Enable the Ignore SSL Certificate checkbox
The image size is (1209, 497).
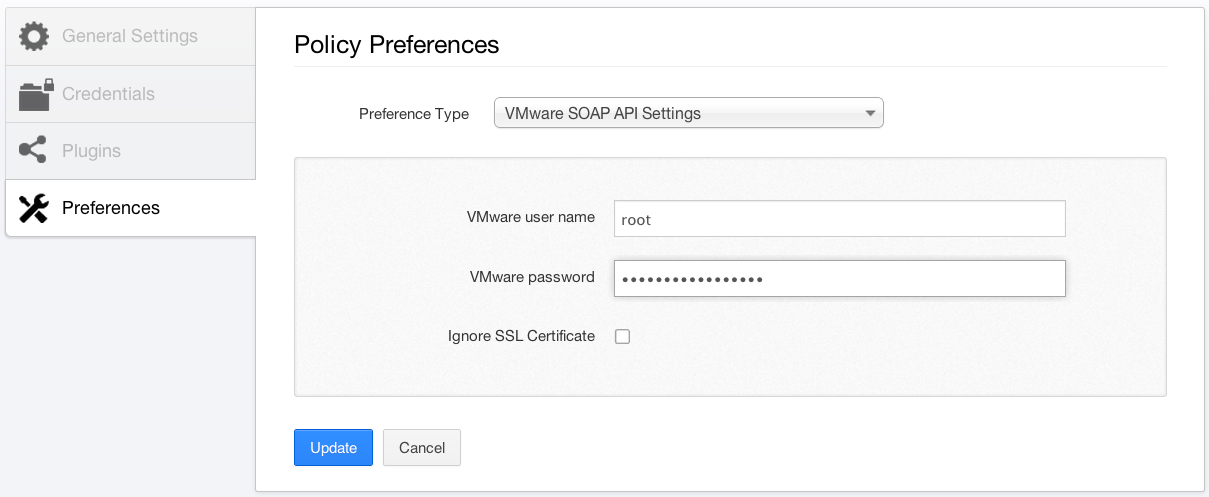[622, 336]
